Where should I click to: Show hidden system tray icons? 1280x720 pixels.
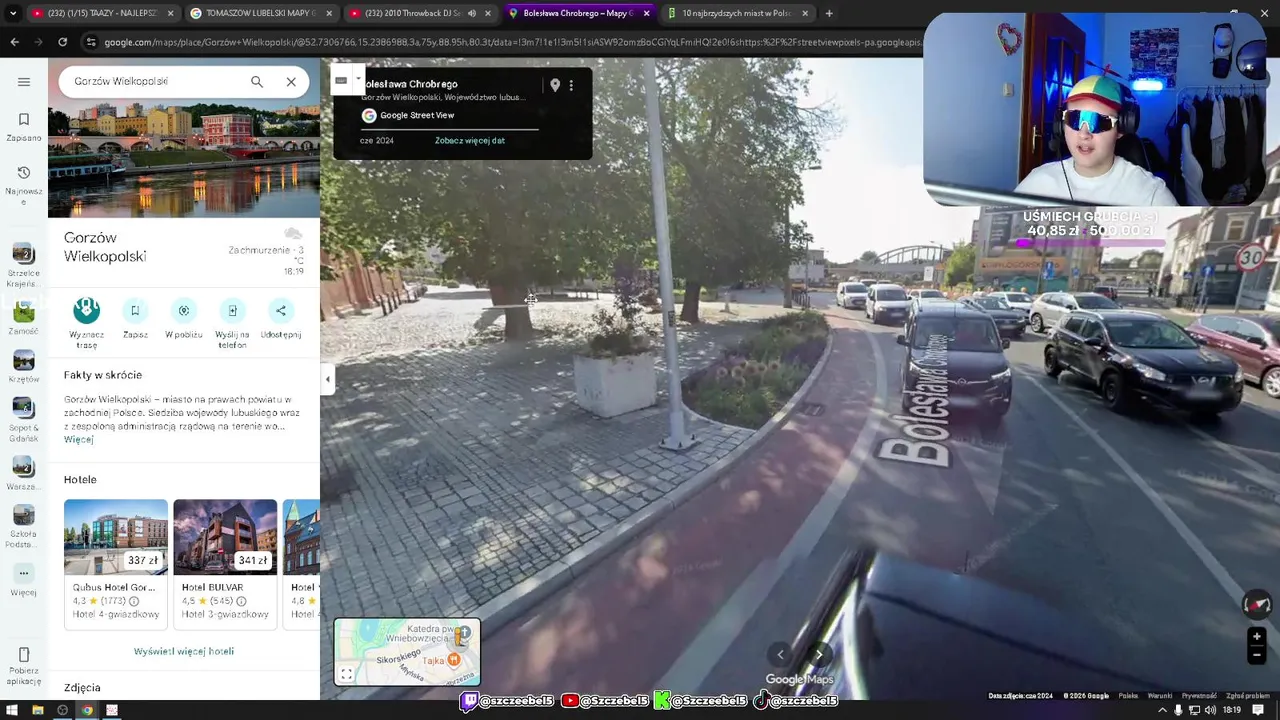pyautogui.click(x=1162, y=710)
